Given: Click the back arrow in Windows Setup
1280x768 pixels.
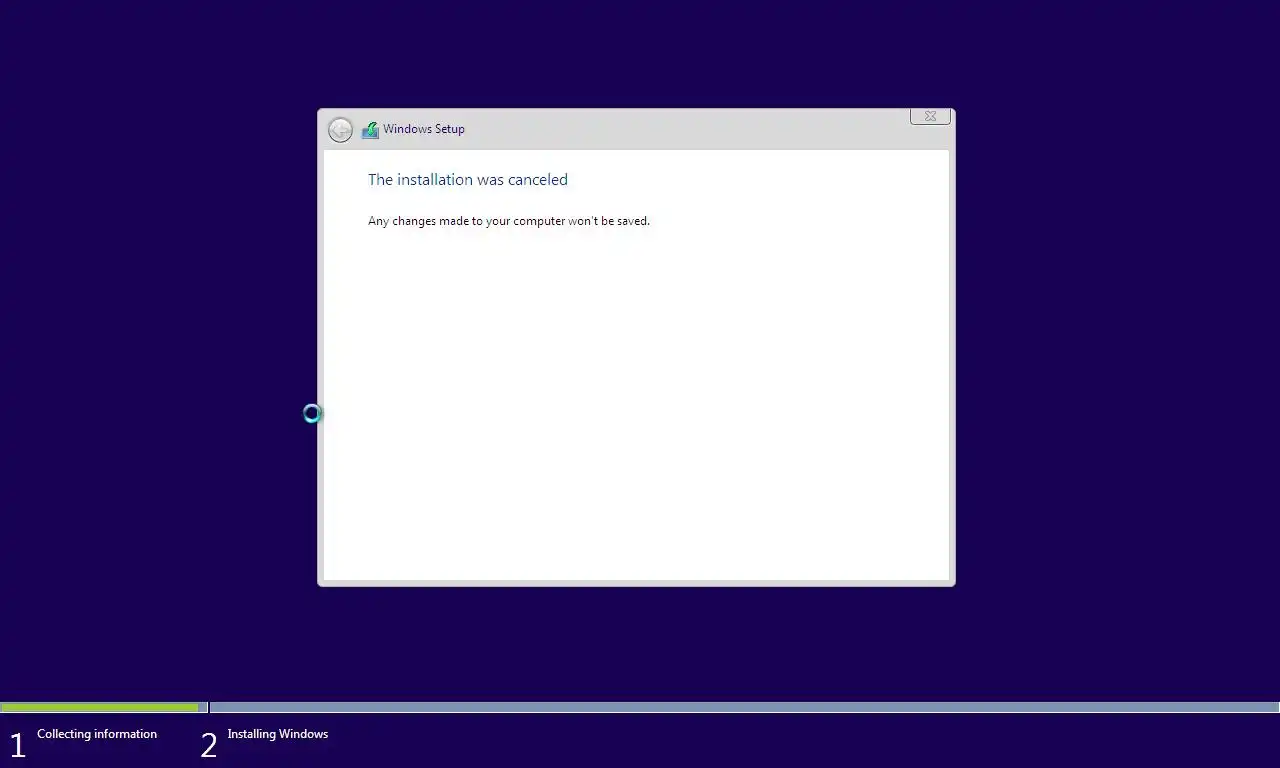Looking at the screenshot, I should click(x=340, y=130).
